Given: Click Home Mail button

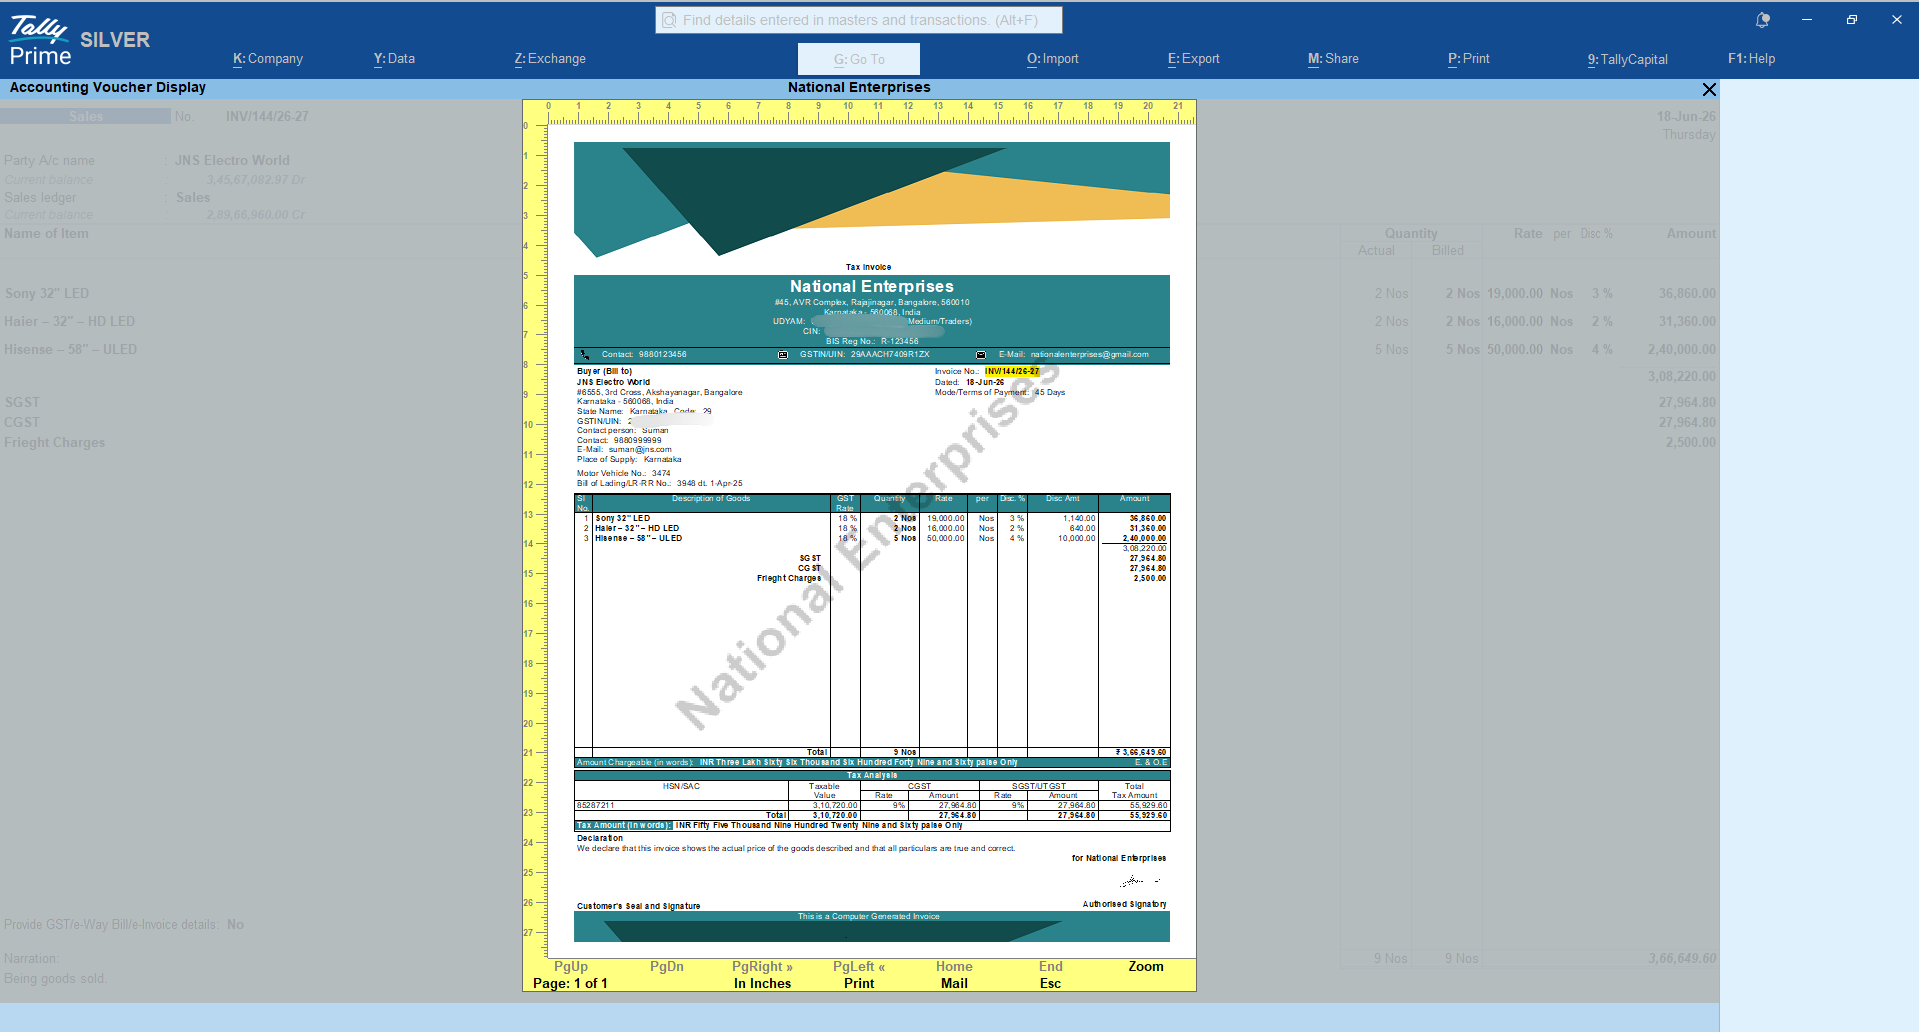Looking at the screenshot, I should [954, 975].
